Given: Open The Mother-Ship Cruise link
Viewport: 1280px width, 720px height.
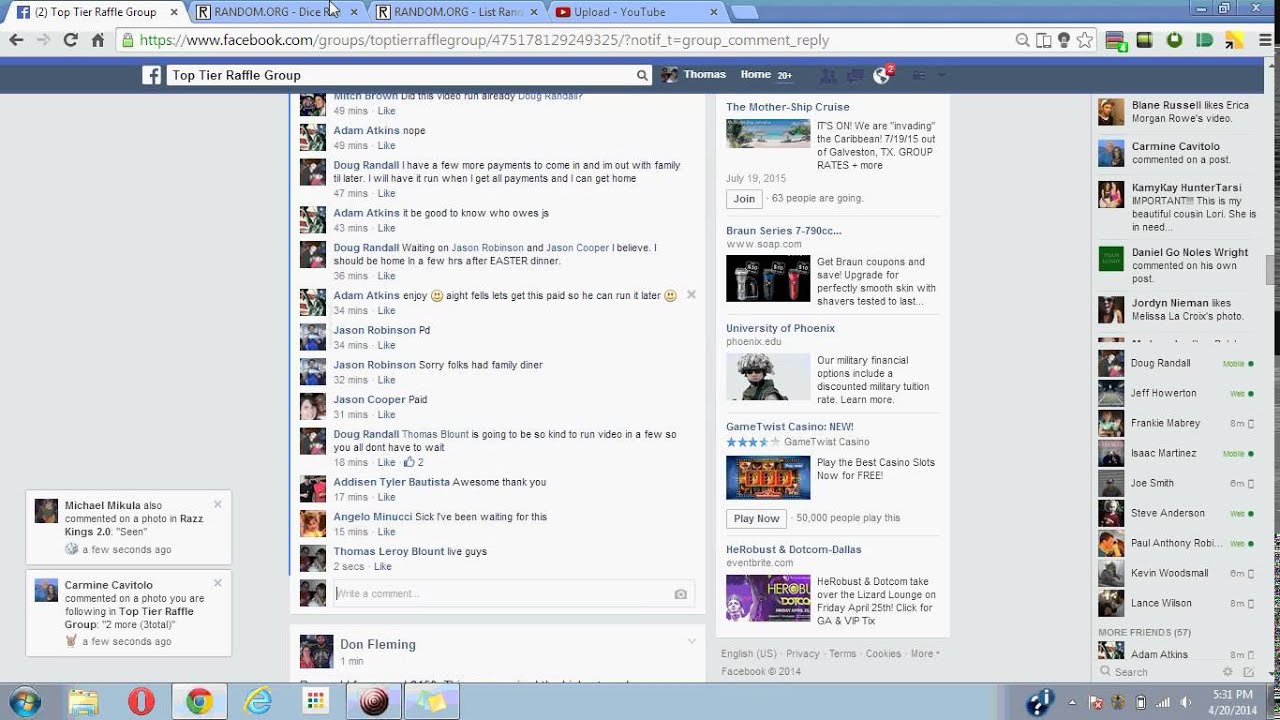Looking at the screenshot, I should pos(788,107).
